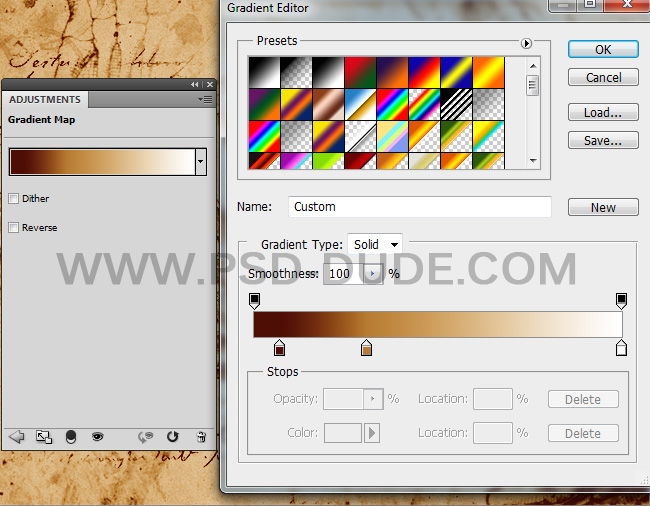Image resolution: width=650 pixels, height=506 pixels.
Task: Open gradient picker dropdown arrow in Gradient Map
Action: pyautogui.click(x=201, y=162)
